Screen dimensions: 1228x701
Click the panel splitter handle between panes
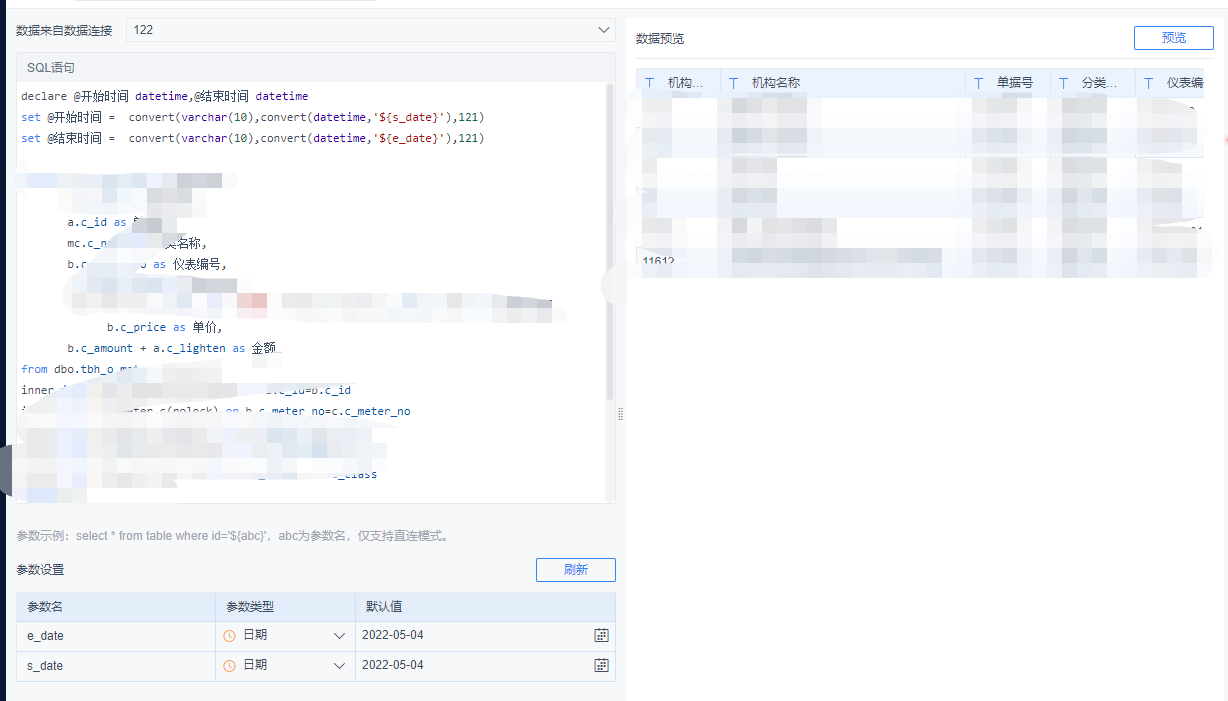tap(620, 413)
